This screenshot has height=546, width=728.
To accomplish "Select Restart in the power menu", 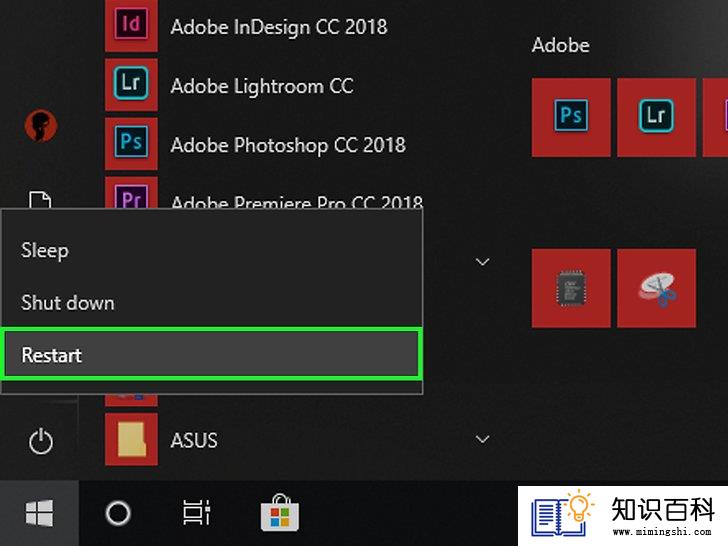I will click(x=212, y=355).
